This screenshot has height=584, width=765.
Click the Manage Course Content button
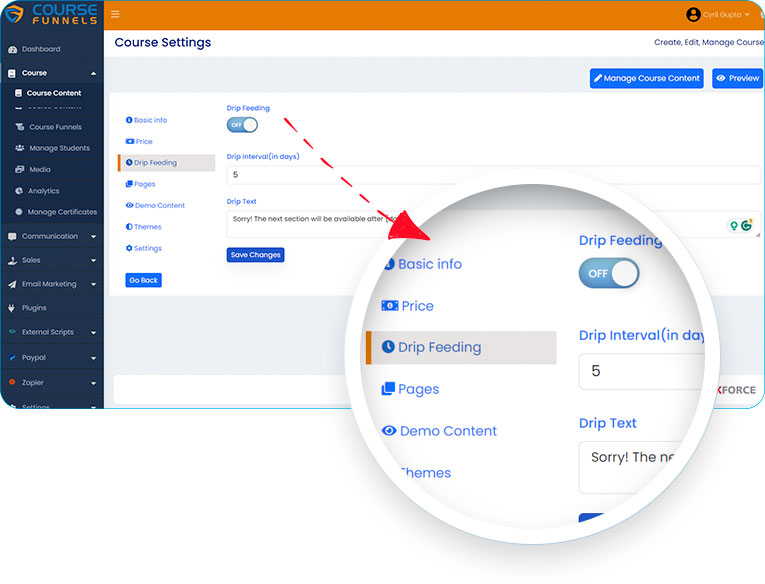tap(646, 78)
